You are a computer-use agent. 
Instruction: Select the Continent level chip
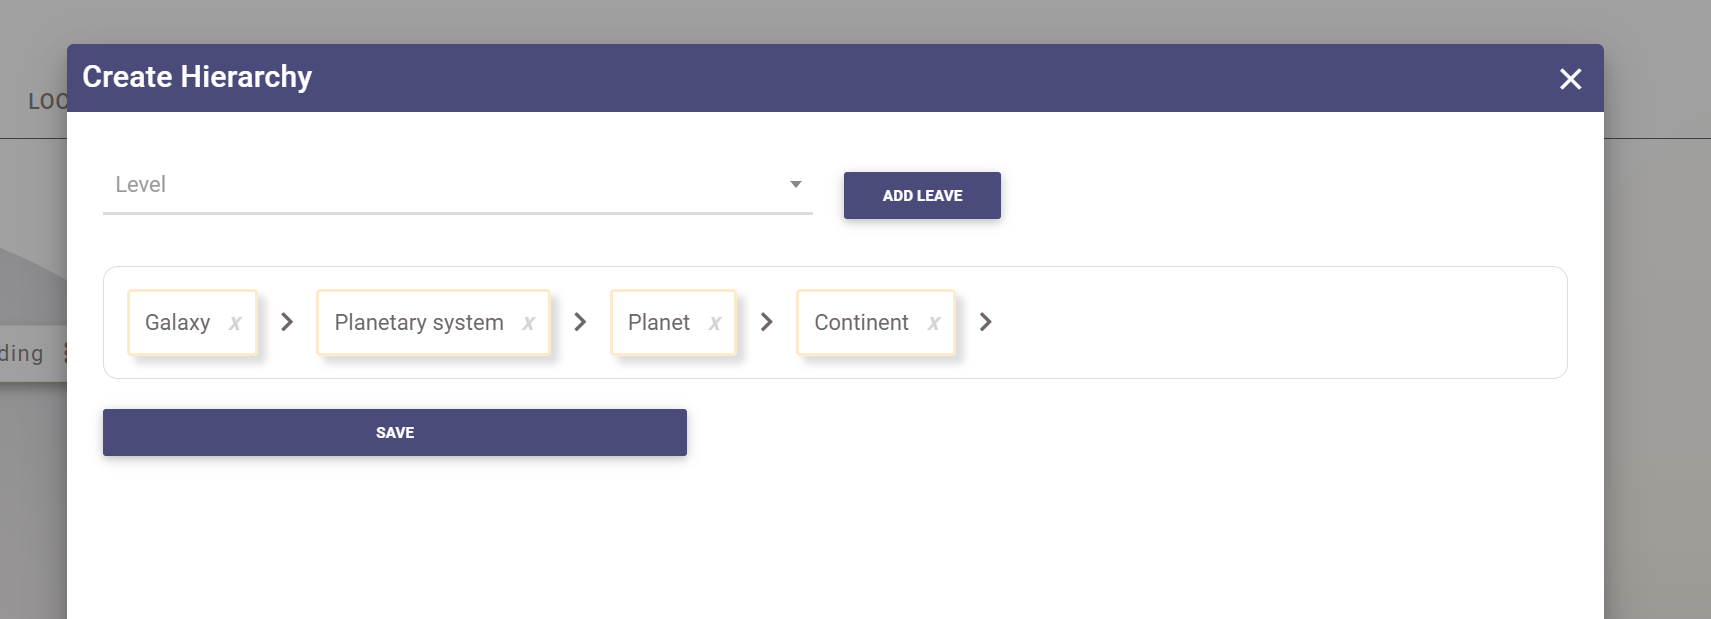(860, 323)
